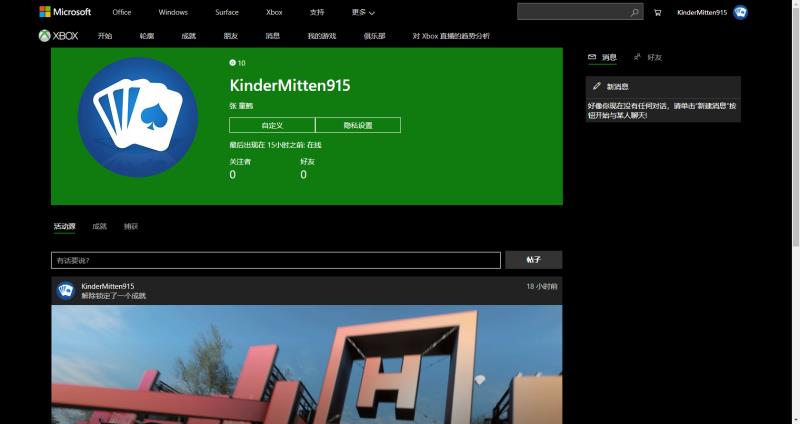The width and height of the screenshot is (800, 424).
Task: Open the Xbox link in the Microsoft header
Action: pyautogui.click(x=274, y=12)
